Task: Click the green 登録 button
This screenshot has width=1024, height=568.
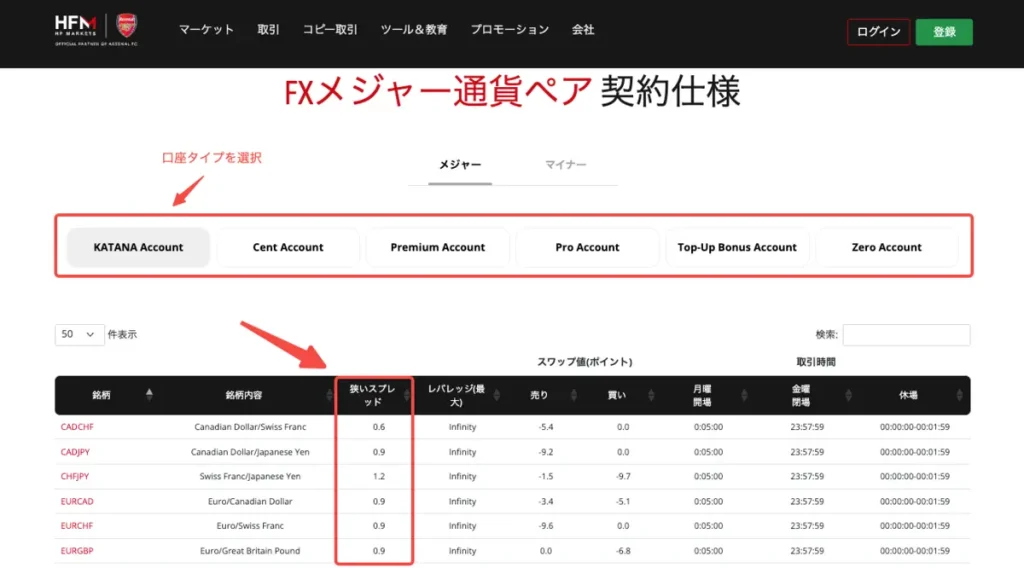Action: 944,32
